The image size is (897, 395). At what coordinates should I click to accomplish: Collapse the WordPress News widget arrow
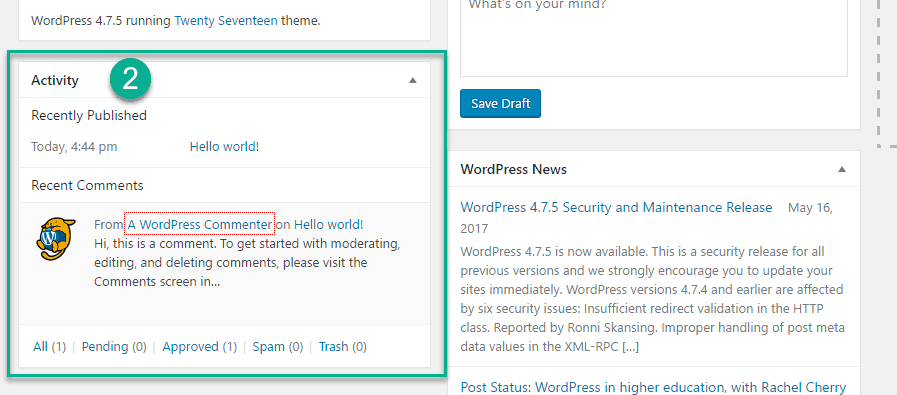click(842, 169)
